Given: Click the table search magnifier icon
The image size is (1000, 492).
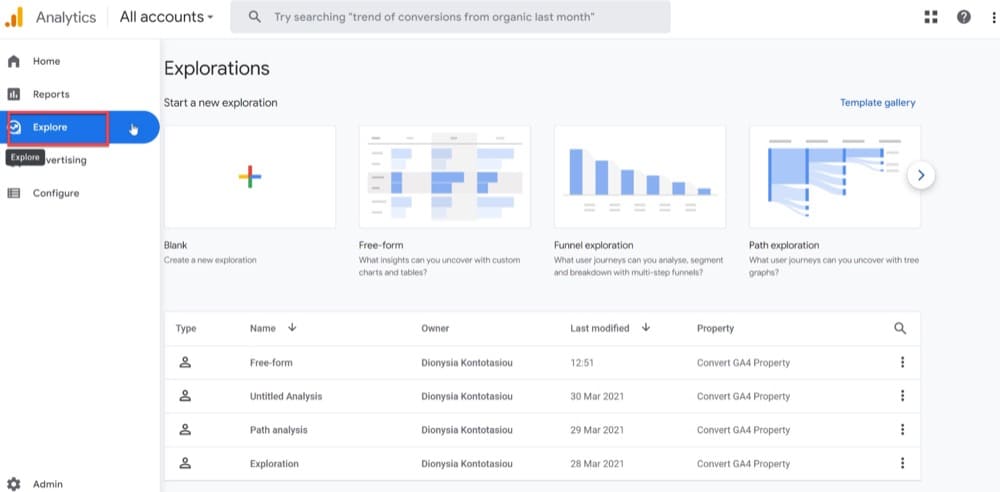Looking at the screenshot, I should click(900, 328).
